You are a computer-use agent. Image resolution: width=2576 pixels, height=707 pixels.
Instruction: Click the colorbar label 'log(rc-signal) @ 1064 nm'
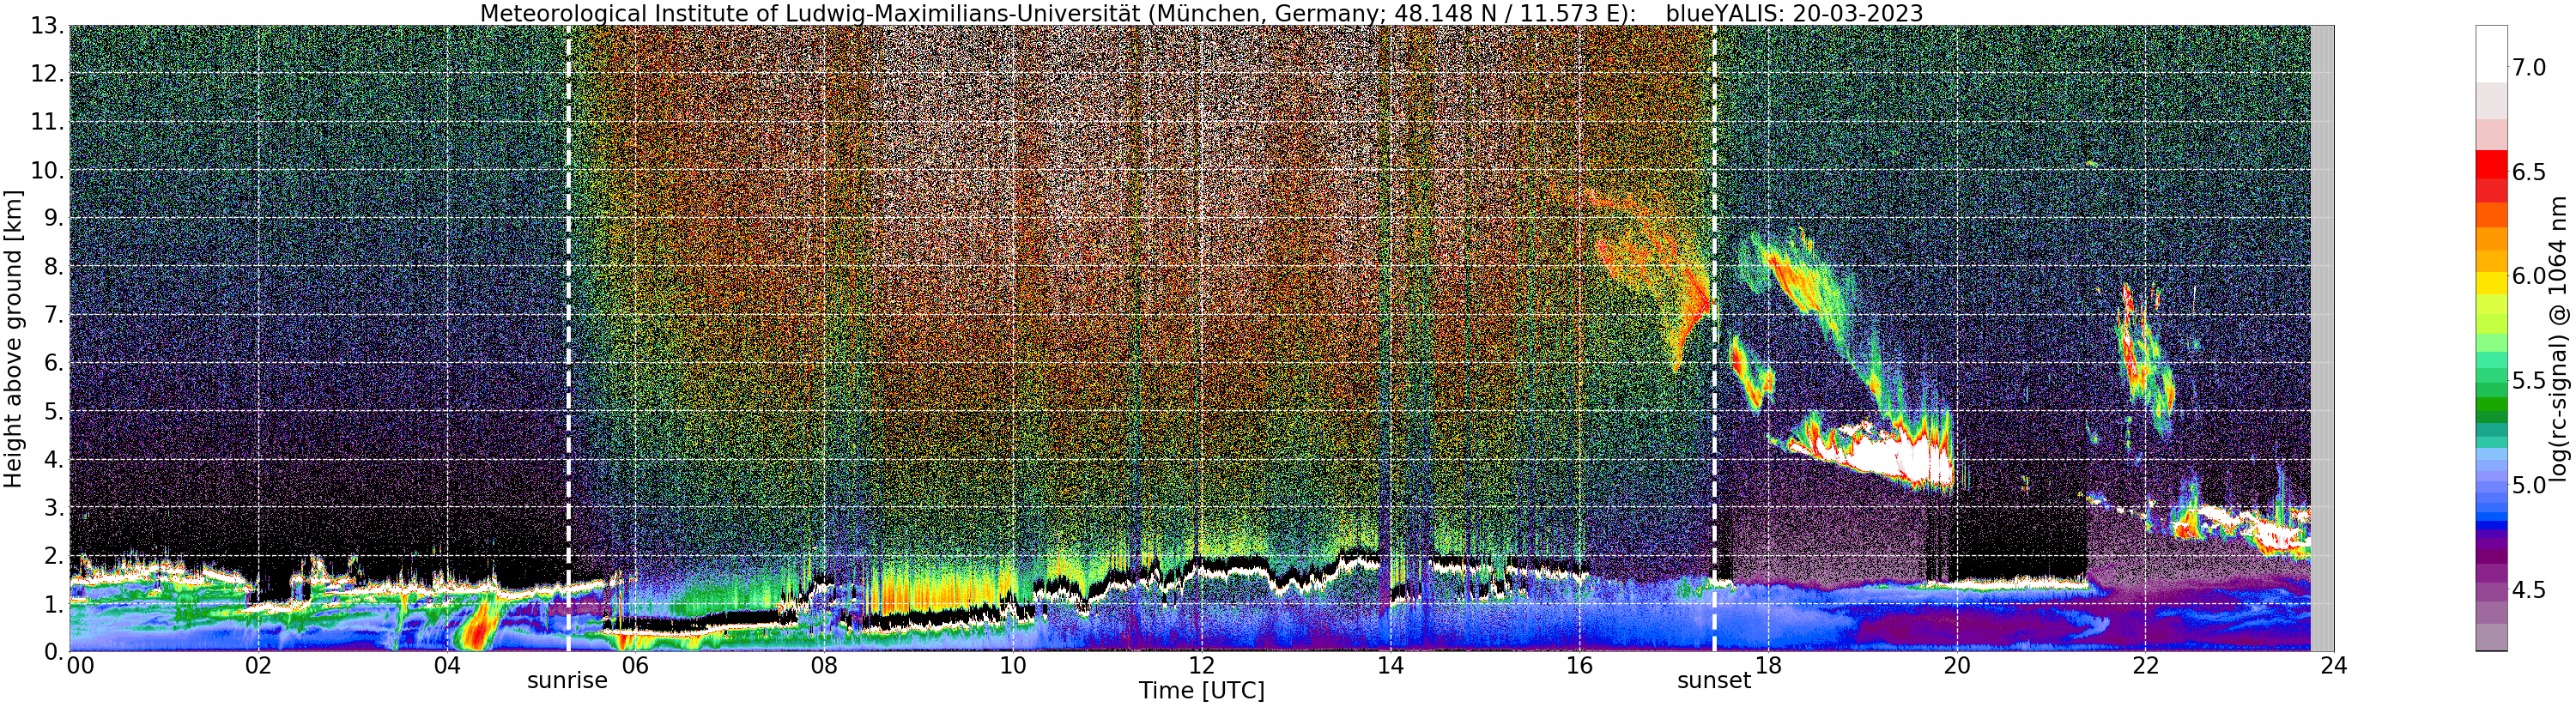2558,338
